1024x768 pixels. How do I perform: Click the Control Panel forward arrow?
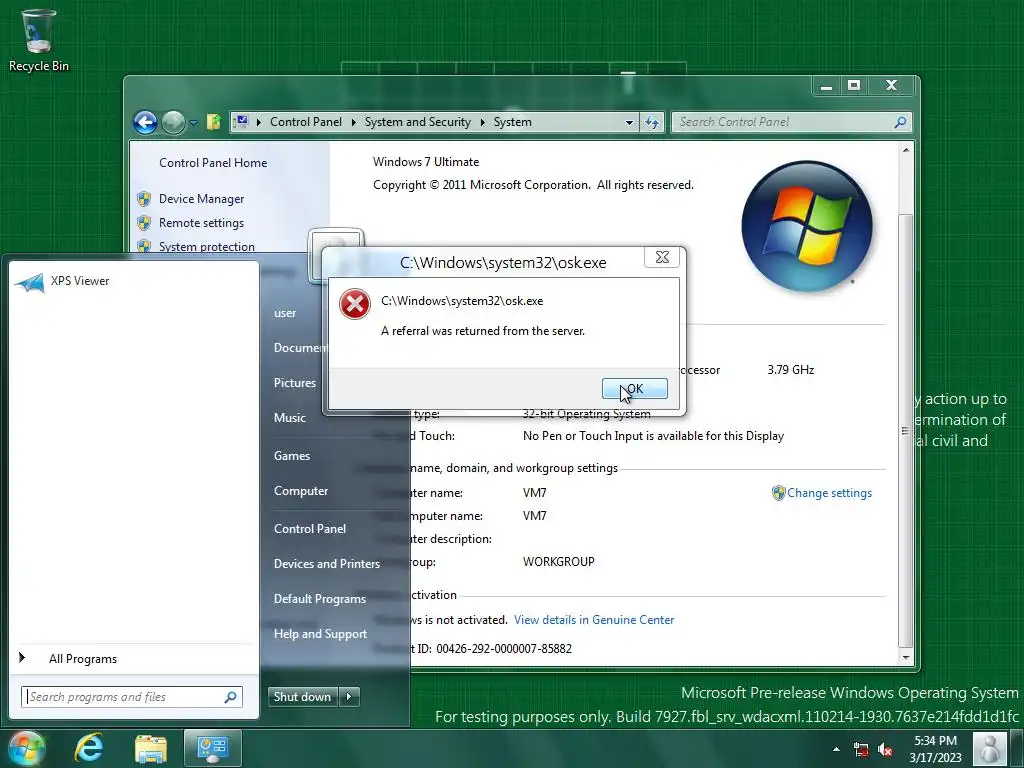[x=173, y=122]
